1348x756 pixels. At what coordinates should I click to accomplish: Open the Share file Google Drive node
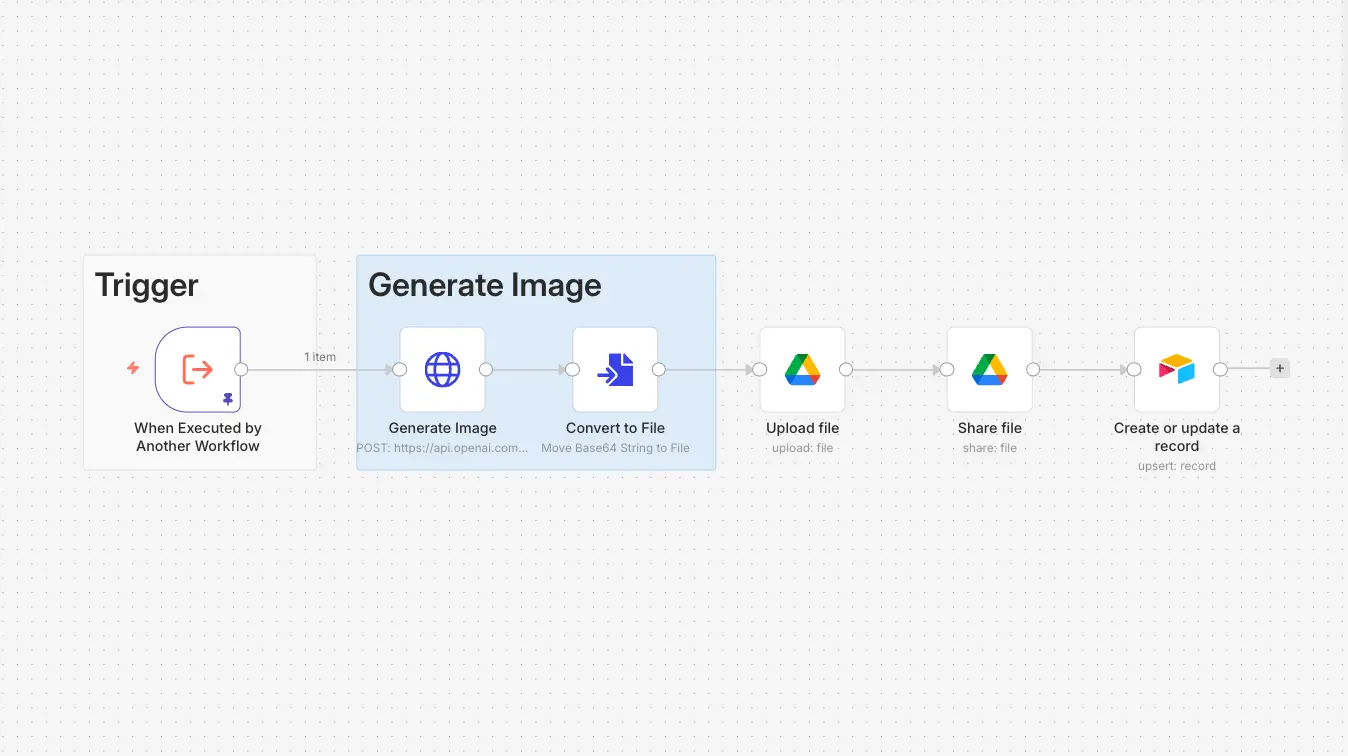coord(990,369)
